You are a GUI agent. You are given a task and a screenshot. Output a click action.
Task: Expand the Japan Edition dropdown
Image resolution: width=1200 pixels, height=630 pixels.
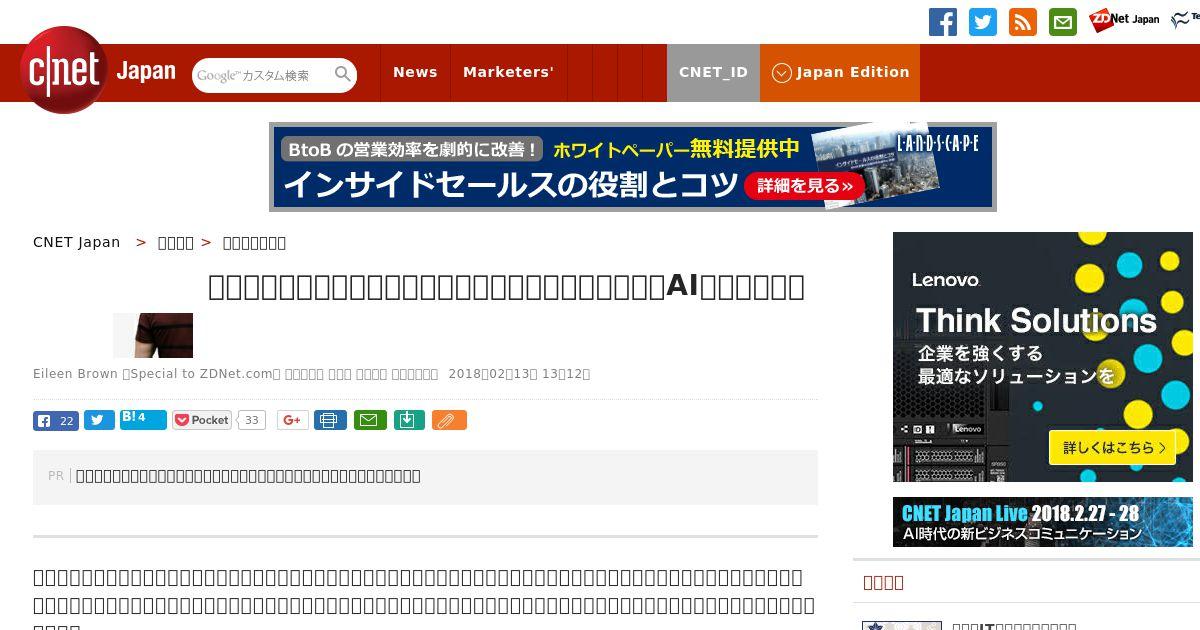840,72
